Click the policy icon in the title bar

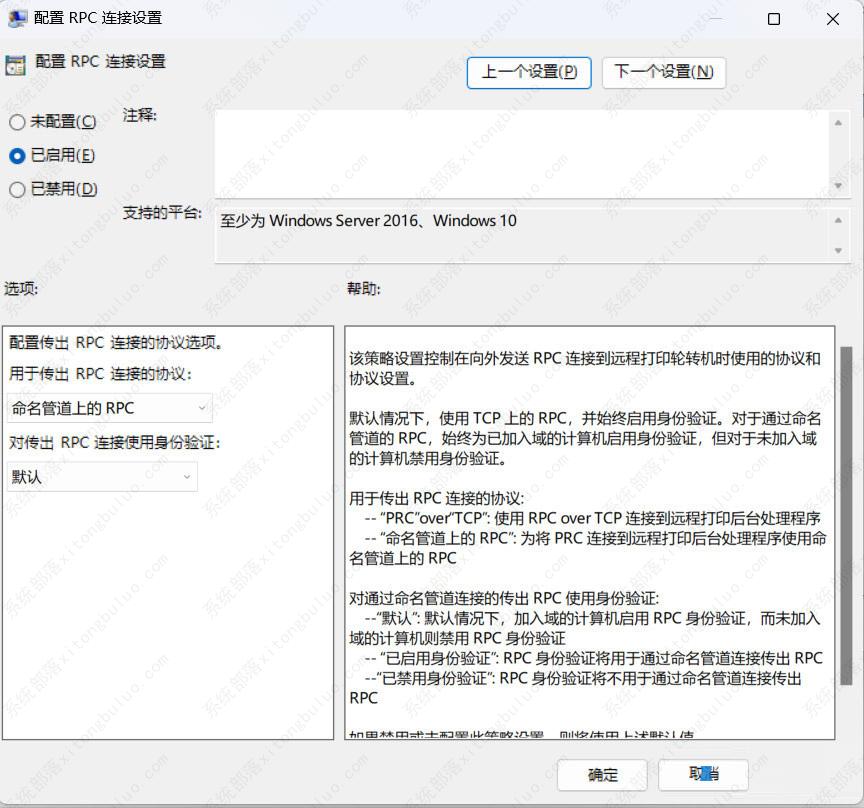(x=16, y=18)
